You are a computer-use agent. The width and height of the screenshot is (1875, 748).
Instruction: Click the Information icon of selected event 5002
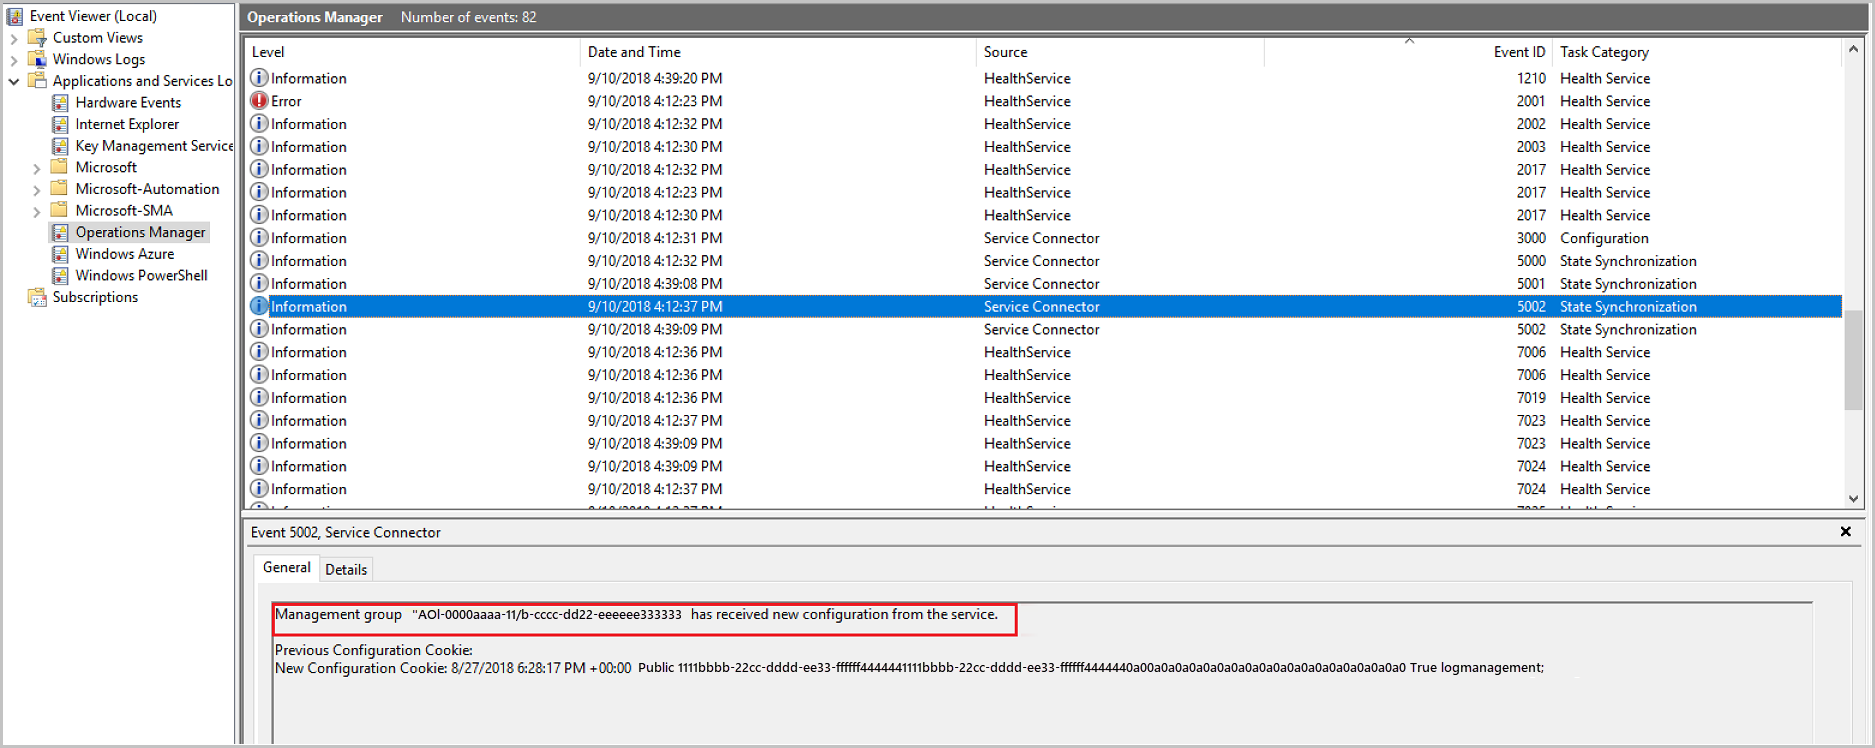259,306
